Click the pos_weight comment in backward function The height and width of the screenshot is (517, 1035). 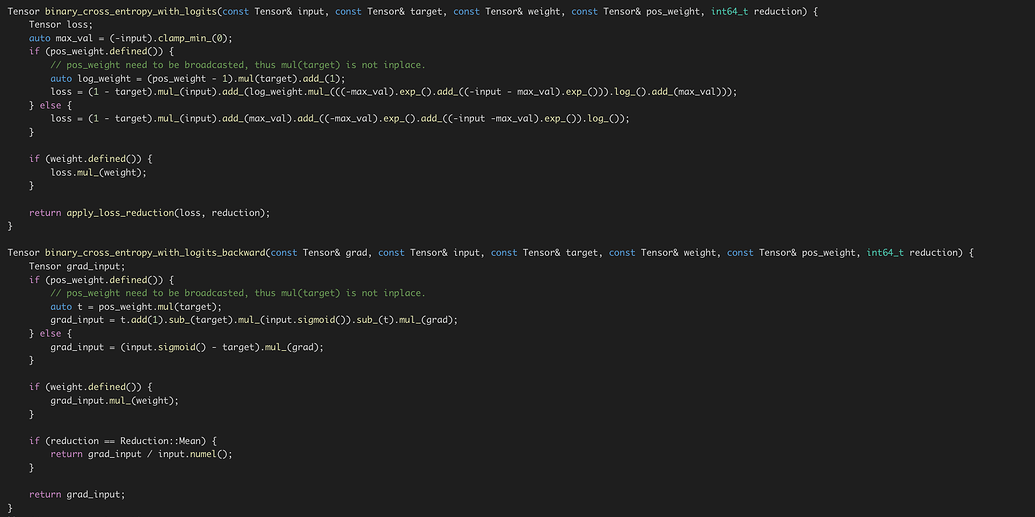click(238, 293)
